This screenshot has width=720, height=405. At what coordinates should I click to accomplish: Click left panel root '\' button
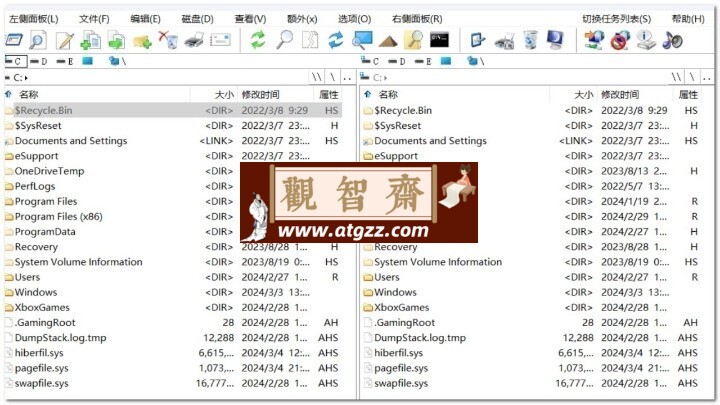[x=332, y=78]
